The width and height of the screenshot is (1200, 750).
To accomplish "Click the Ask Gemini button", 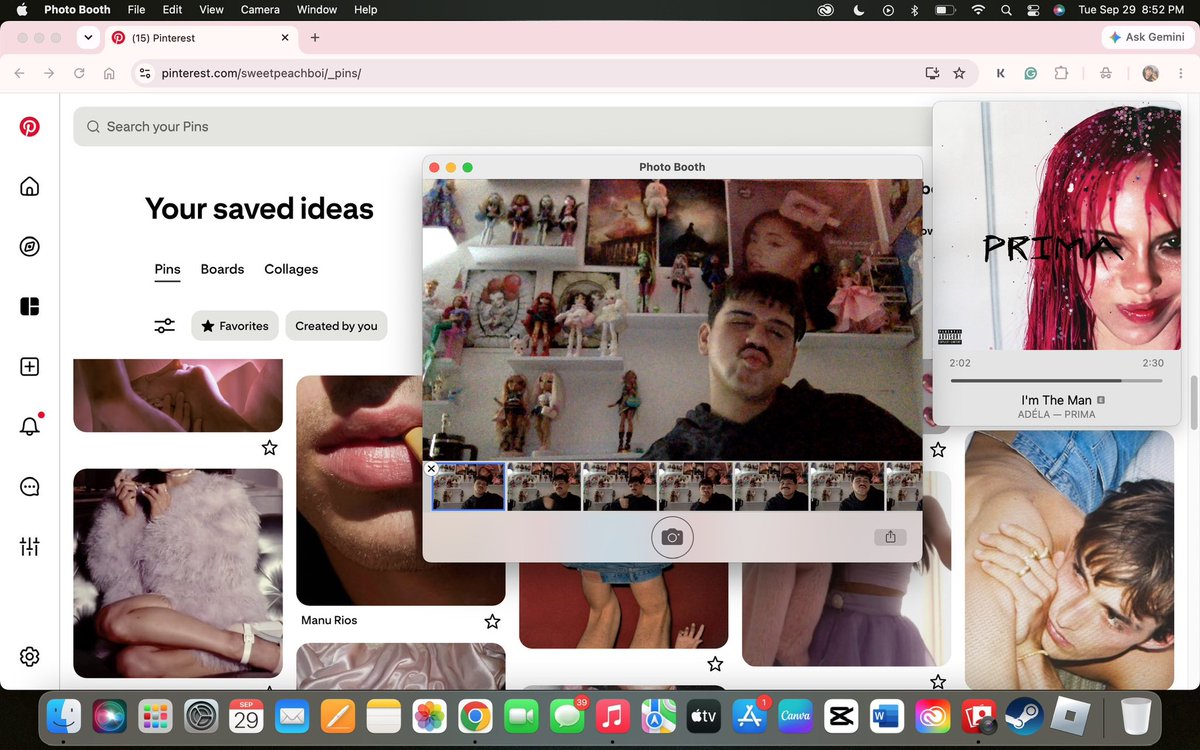I will [1147, 38].
